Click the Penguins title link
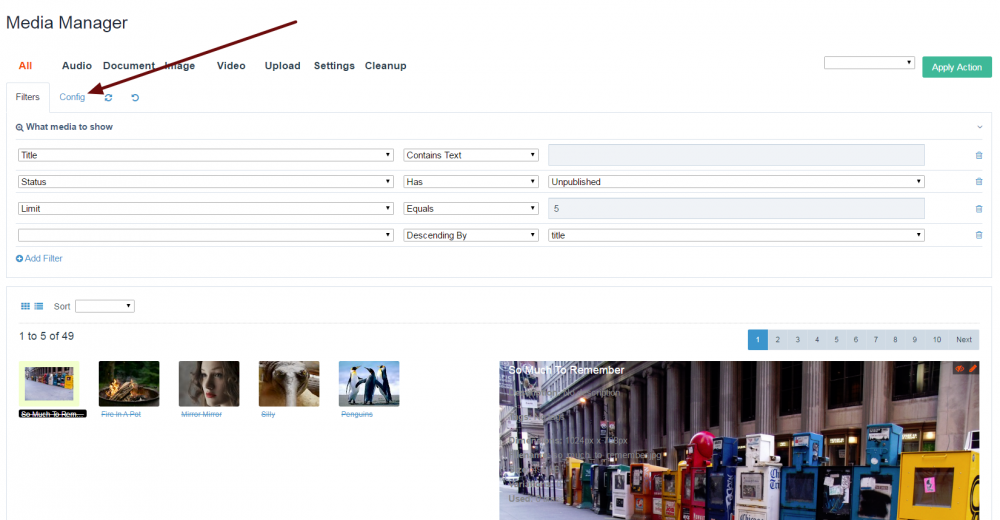Viewport: 1000px width, 520px height. click(x=357, y=414)
